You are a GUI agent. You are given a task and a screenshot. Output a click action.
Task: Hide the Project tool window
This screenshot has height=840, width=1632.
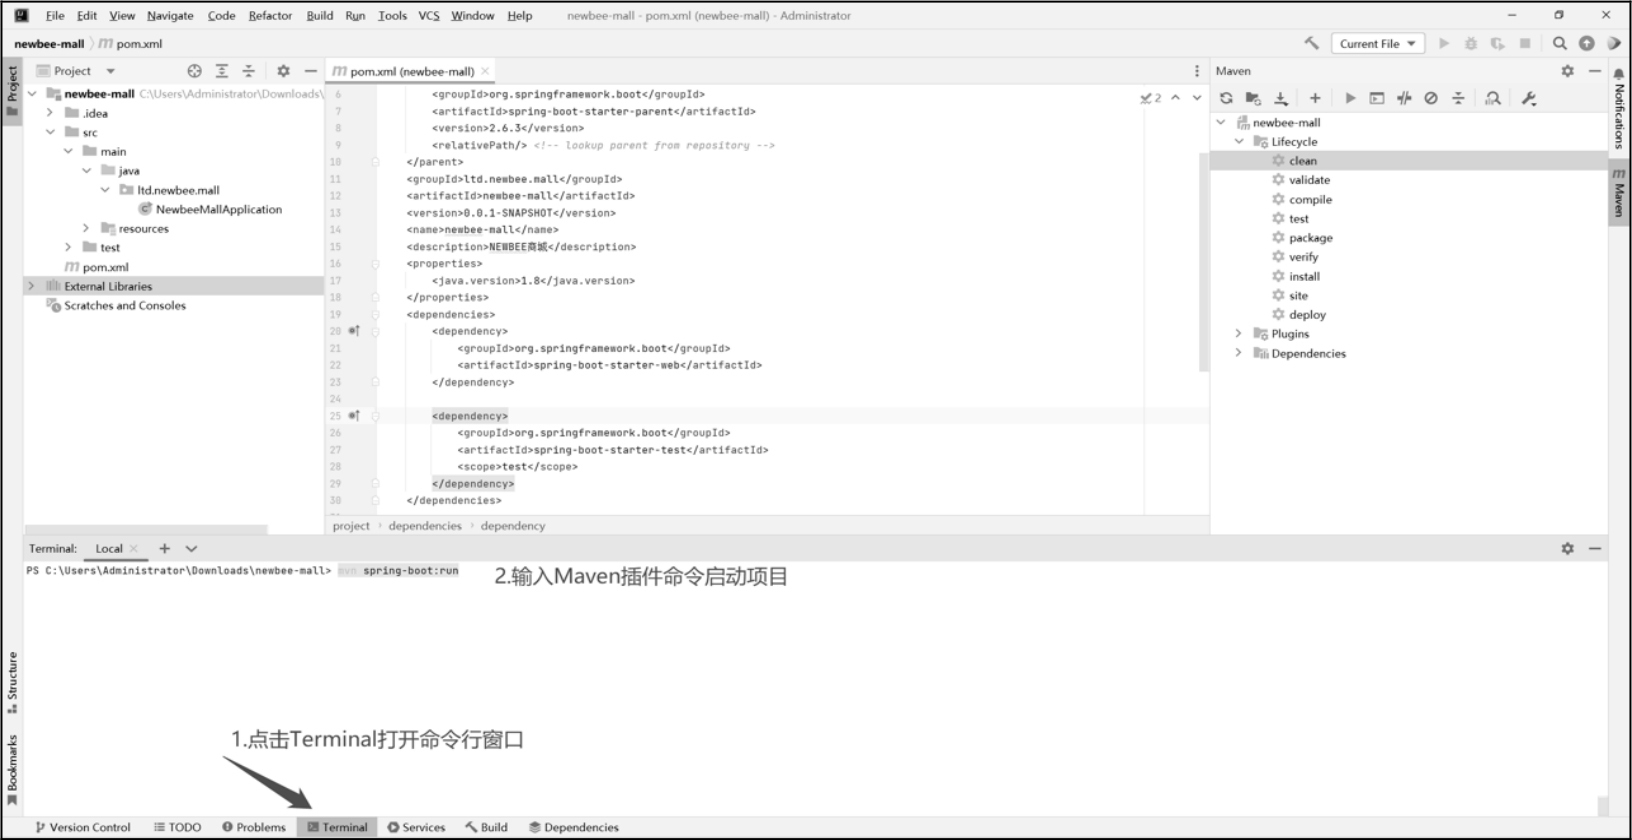311,71
